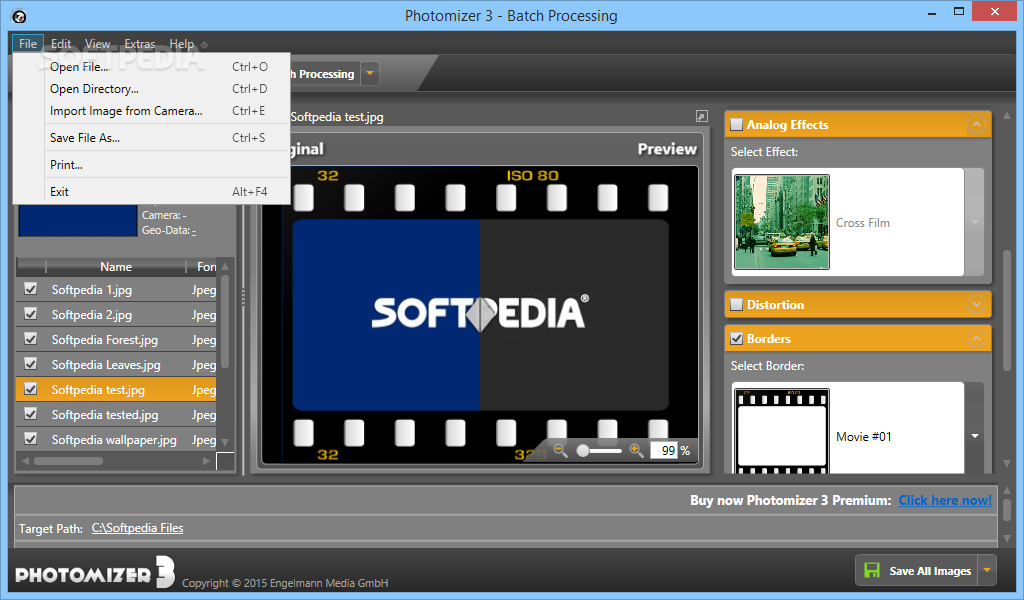Select the Movie #01 border thumbnail
1024x600 pixels.
point(782,431)
